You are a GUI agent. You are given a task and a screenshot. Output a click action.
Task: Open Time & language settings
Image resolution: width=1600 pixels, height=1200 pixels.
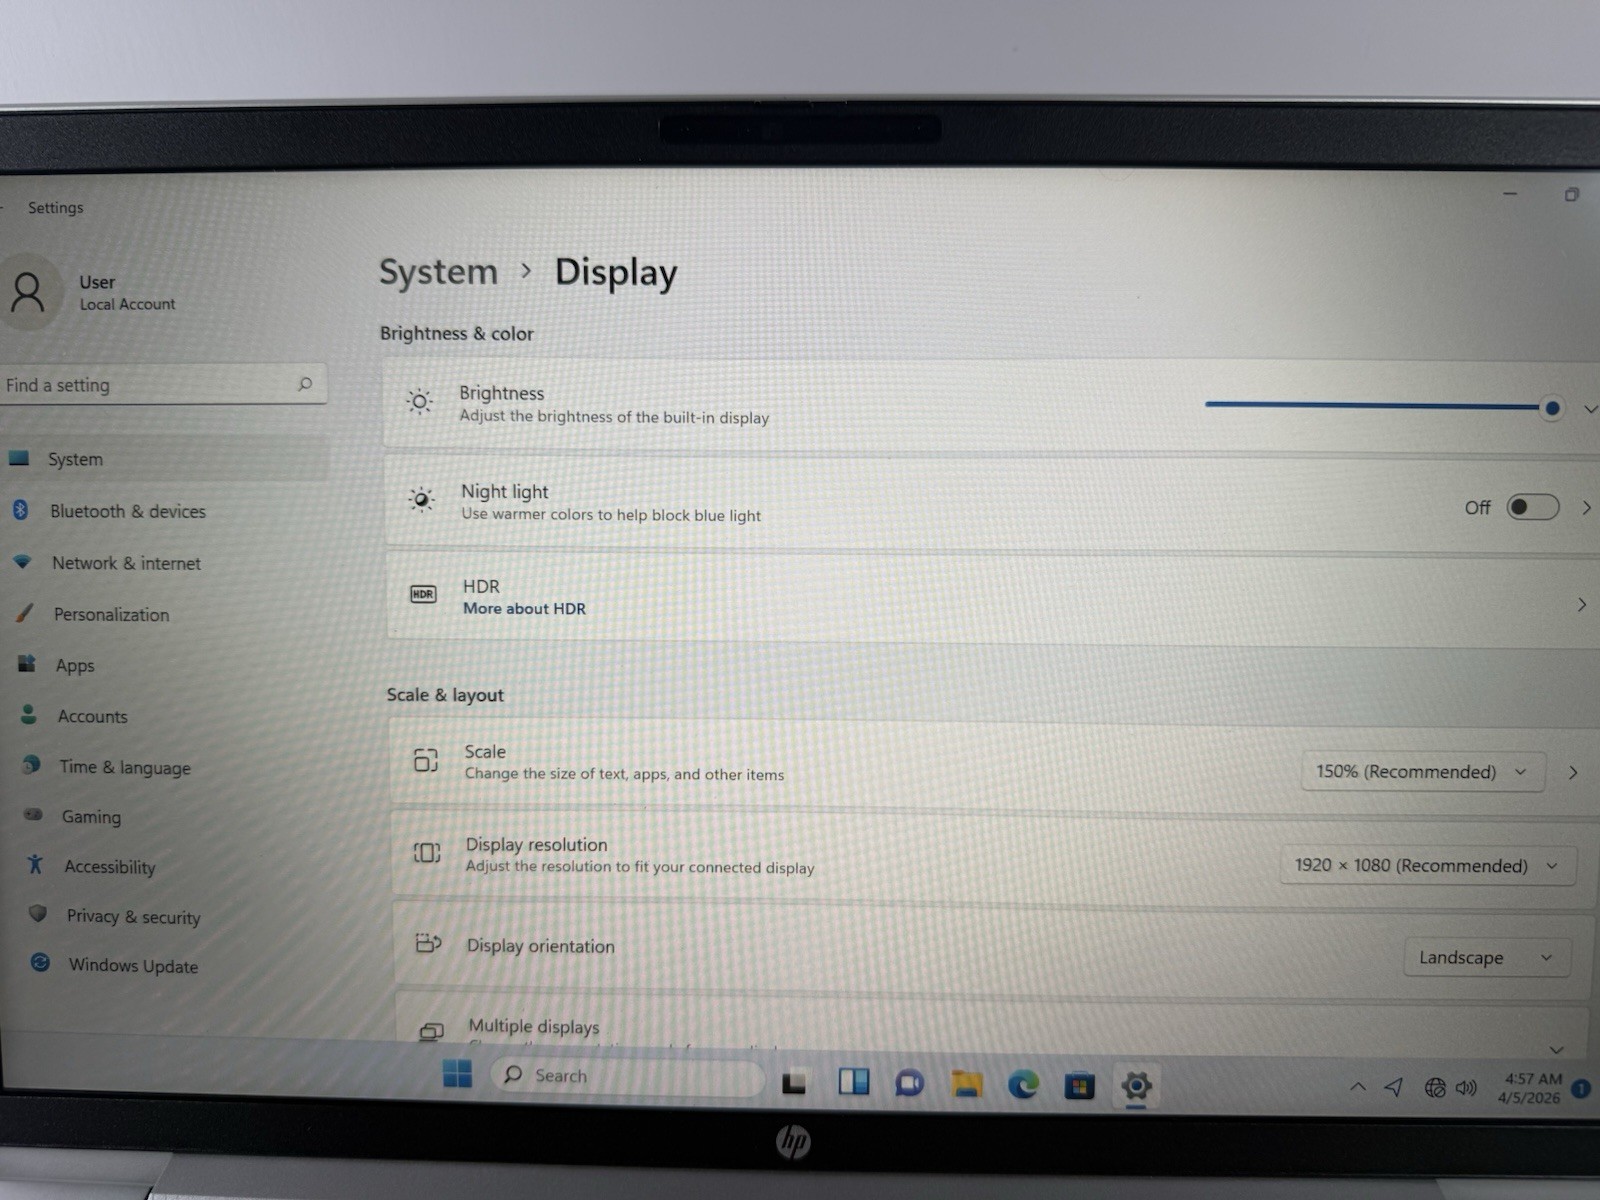point(124,767)
